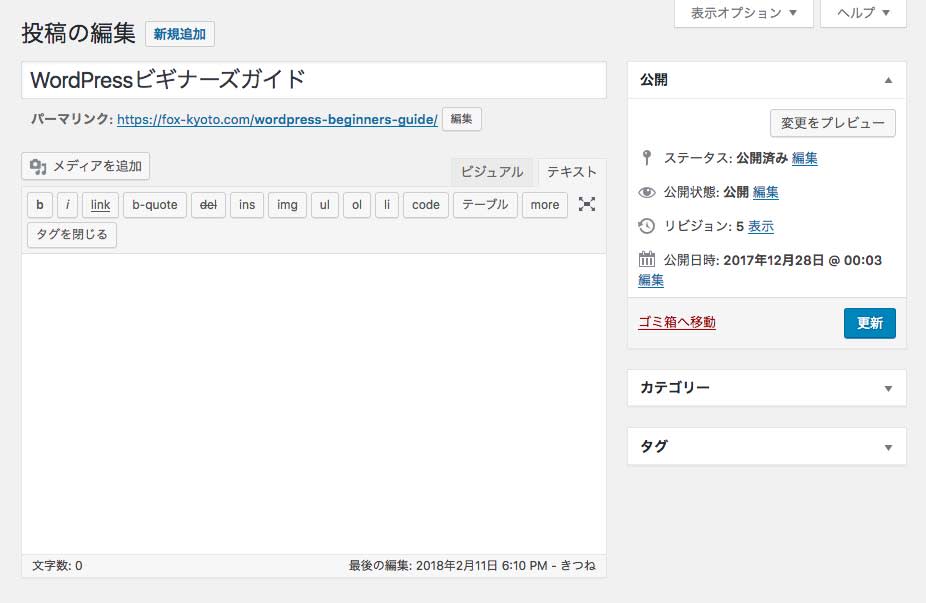Edit the 公開日時 via 編集 link
This screenshot has width=926, height=603.
tap(651, 280)
